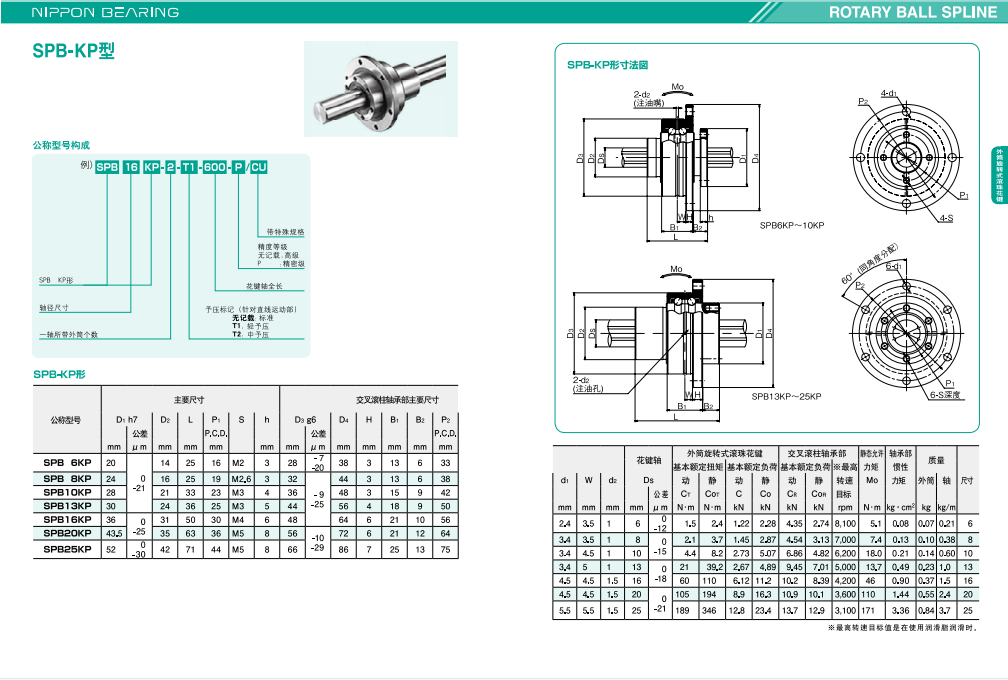This screenshot has width=1008, height=680.
Task: Click the 60° (同角度分配) angle label
Action: [869, 264]
